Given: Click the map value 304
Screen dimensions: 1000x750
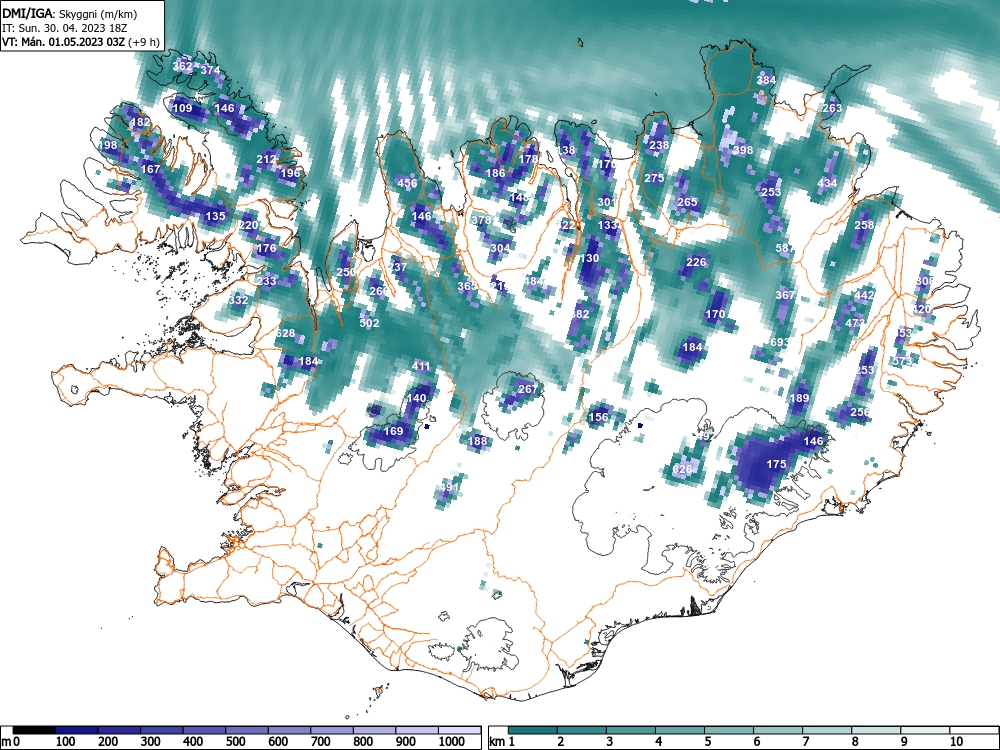Looking at the screenshot, I should point(501,249).
